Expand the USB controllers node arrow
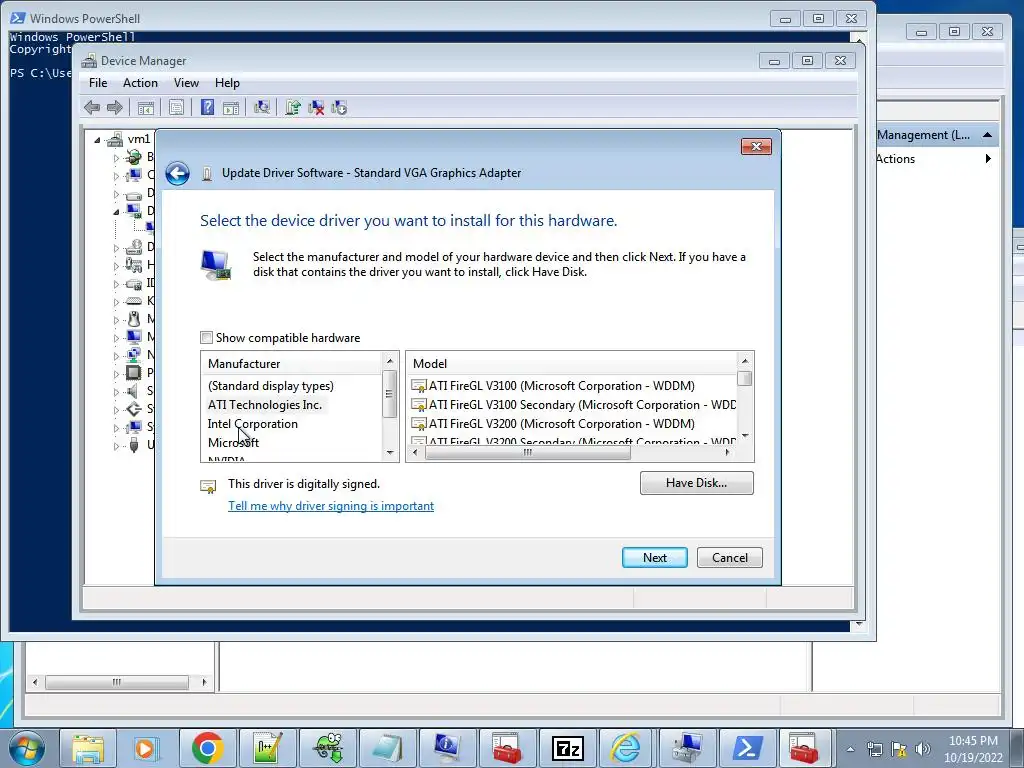 [116, 446]
